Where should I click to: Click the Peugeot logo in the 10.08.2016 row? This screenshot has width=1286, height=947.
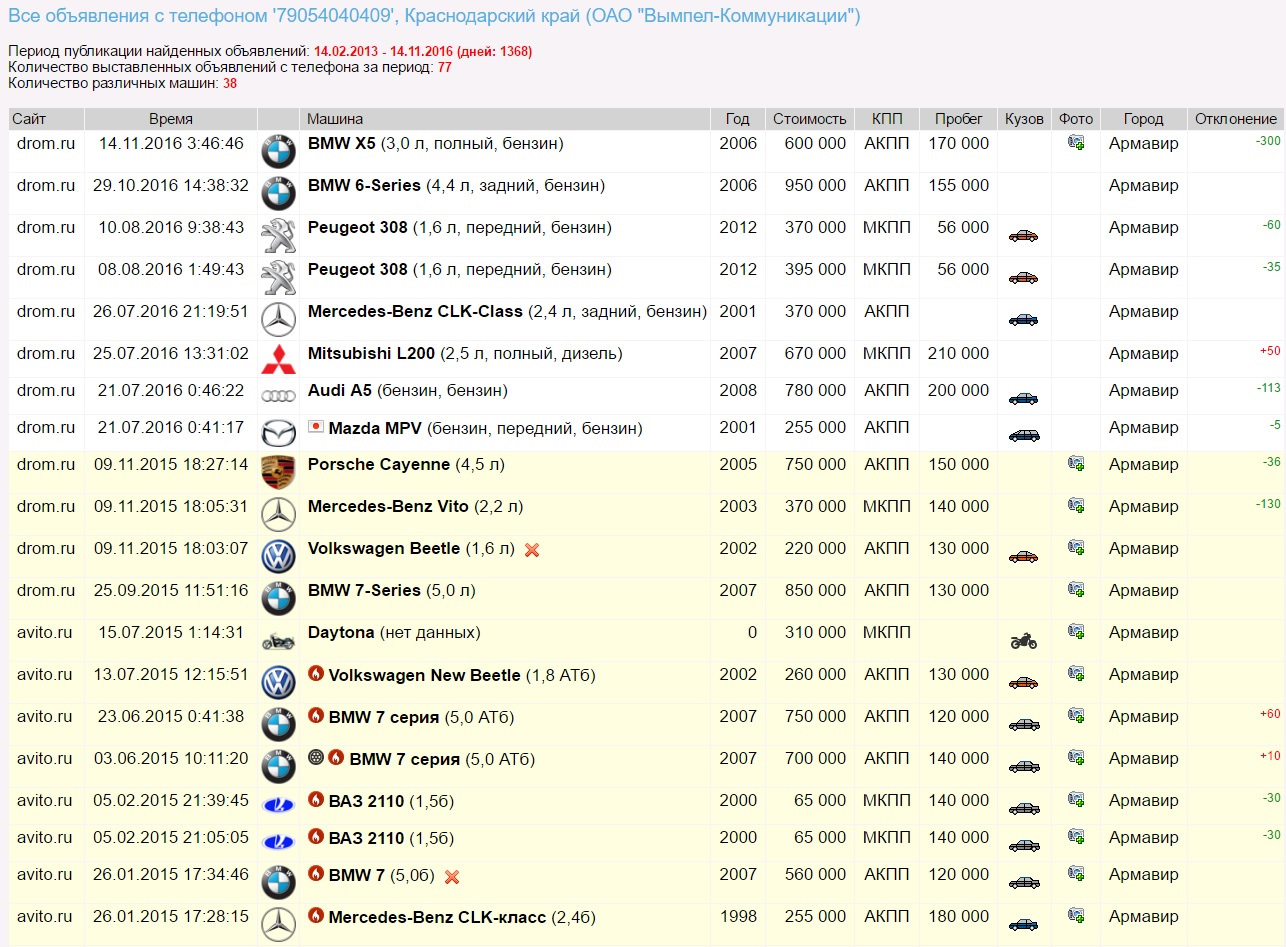[x=278, y=236]
